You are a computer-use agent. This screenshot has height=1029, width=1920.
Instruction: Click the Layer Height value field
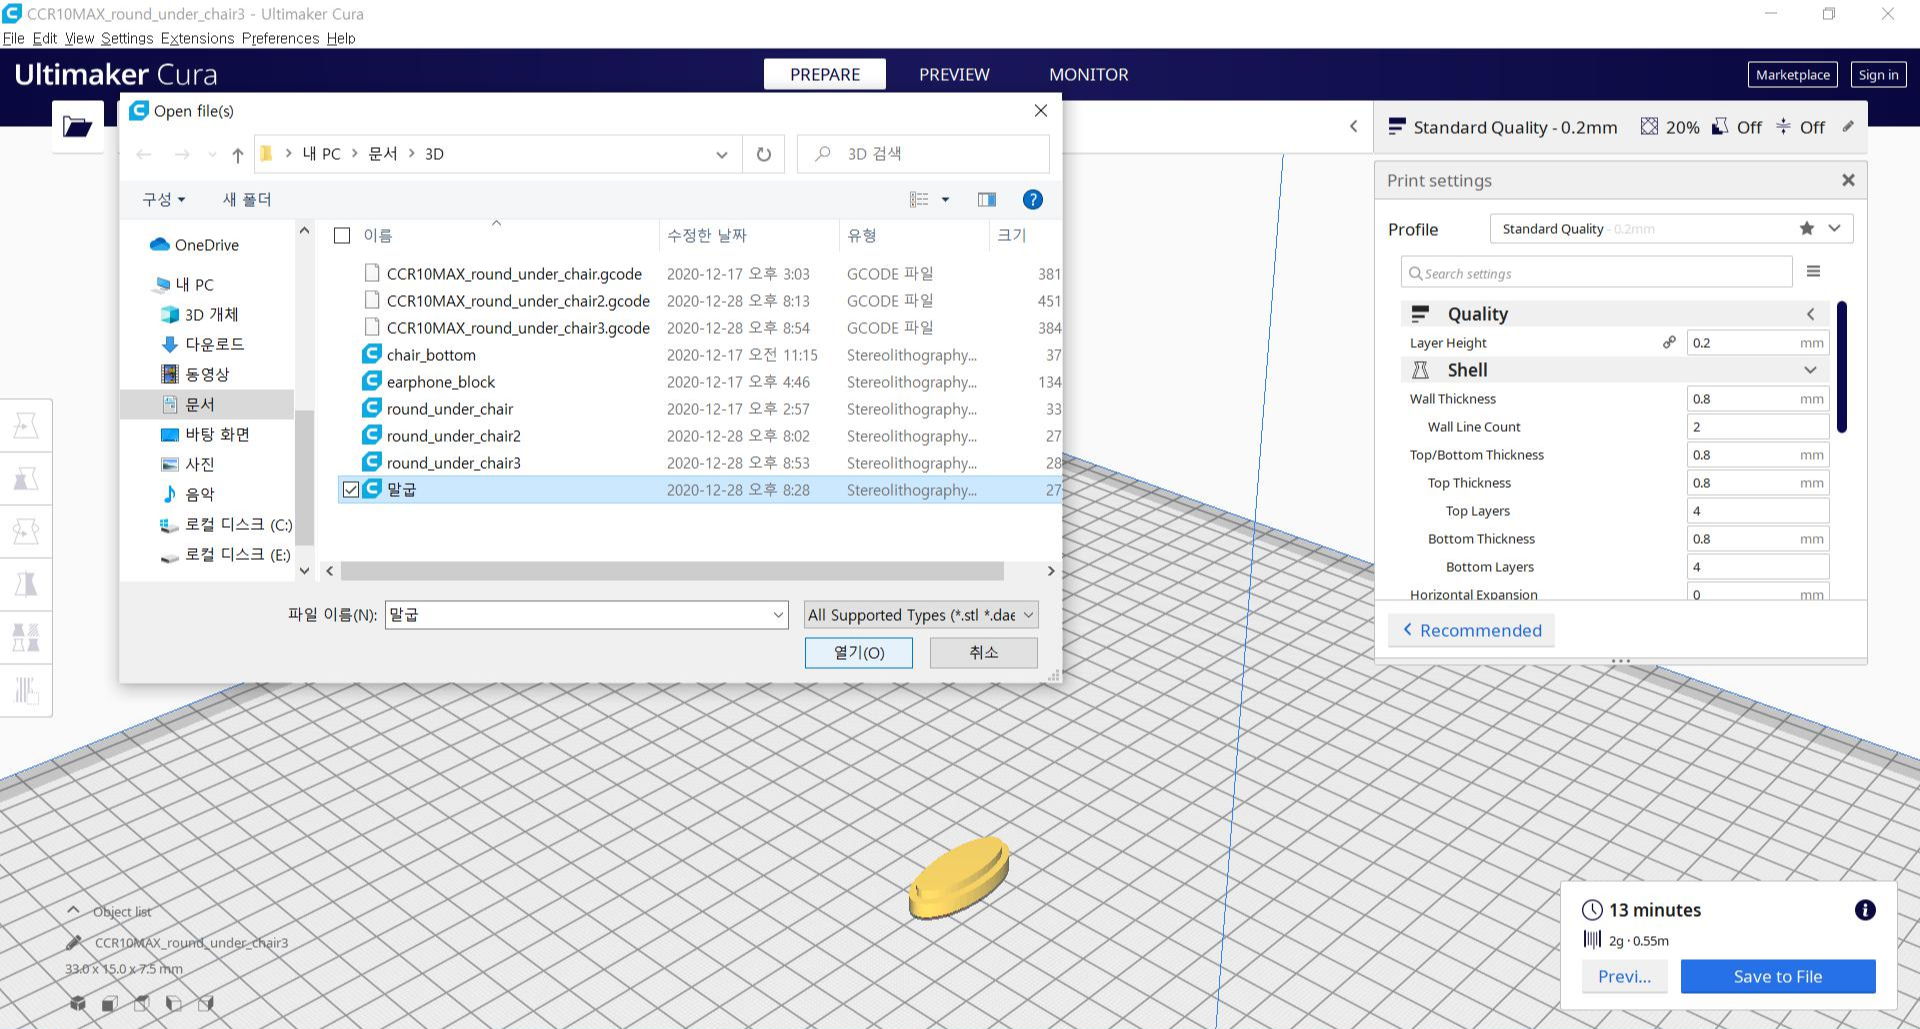(x=1758, y=342)
